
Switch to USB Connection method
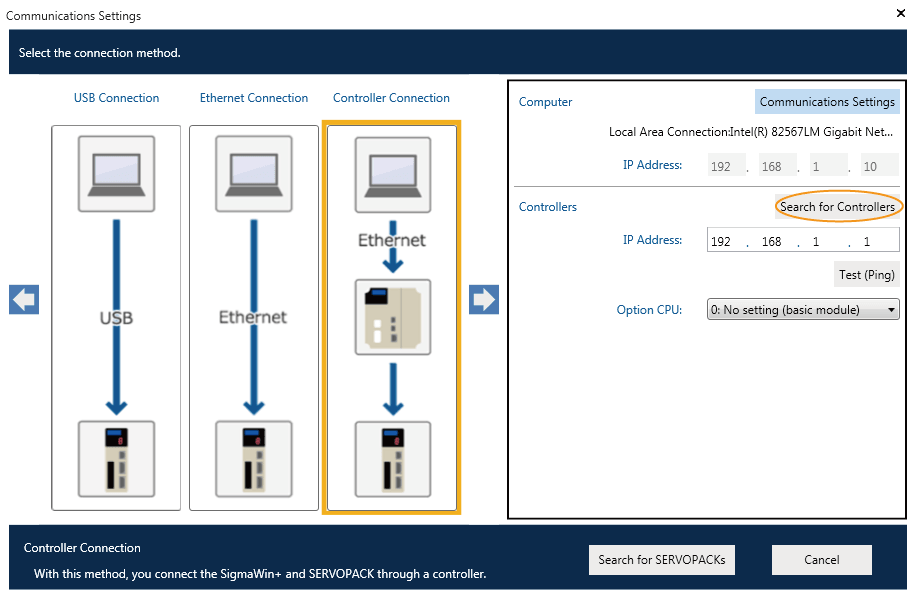116,98
